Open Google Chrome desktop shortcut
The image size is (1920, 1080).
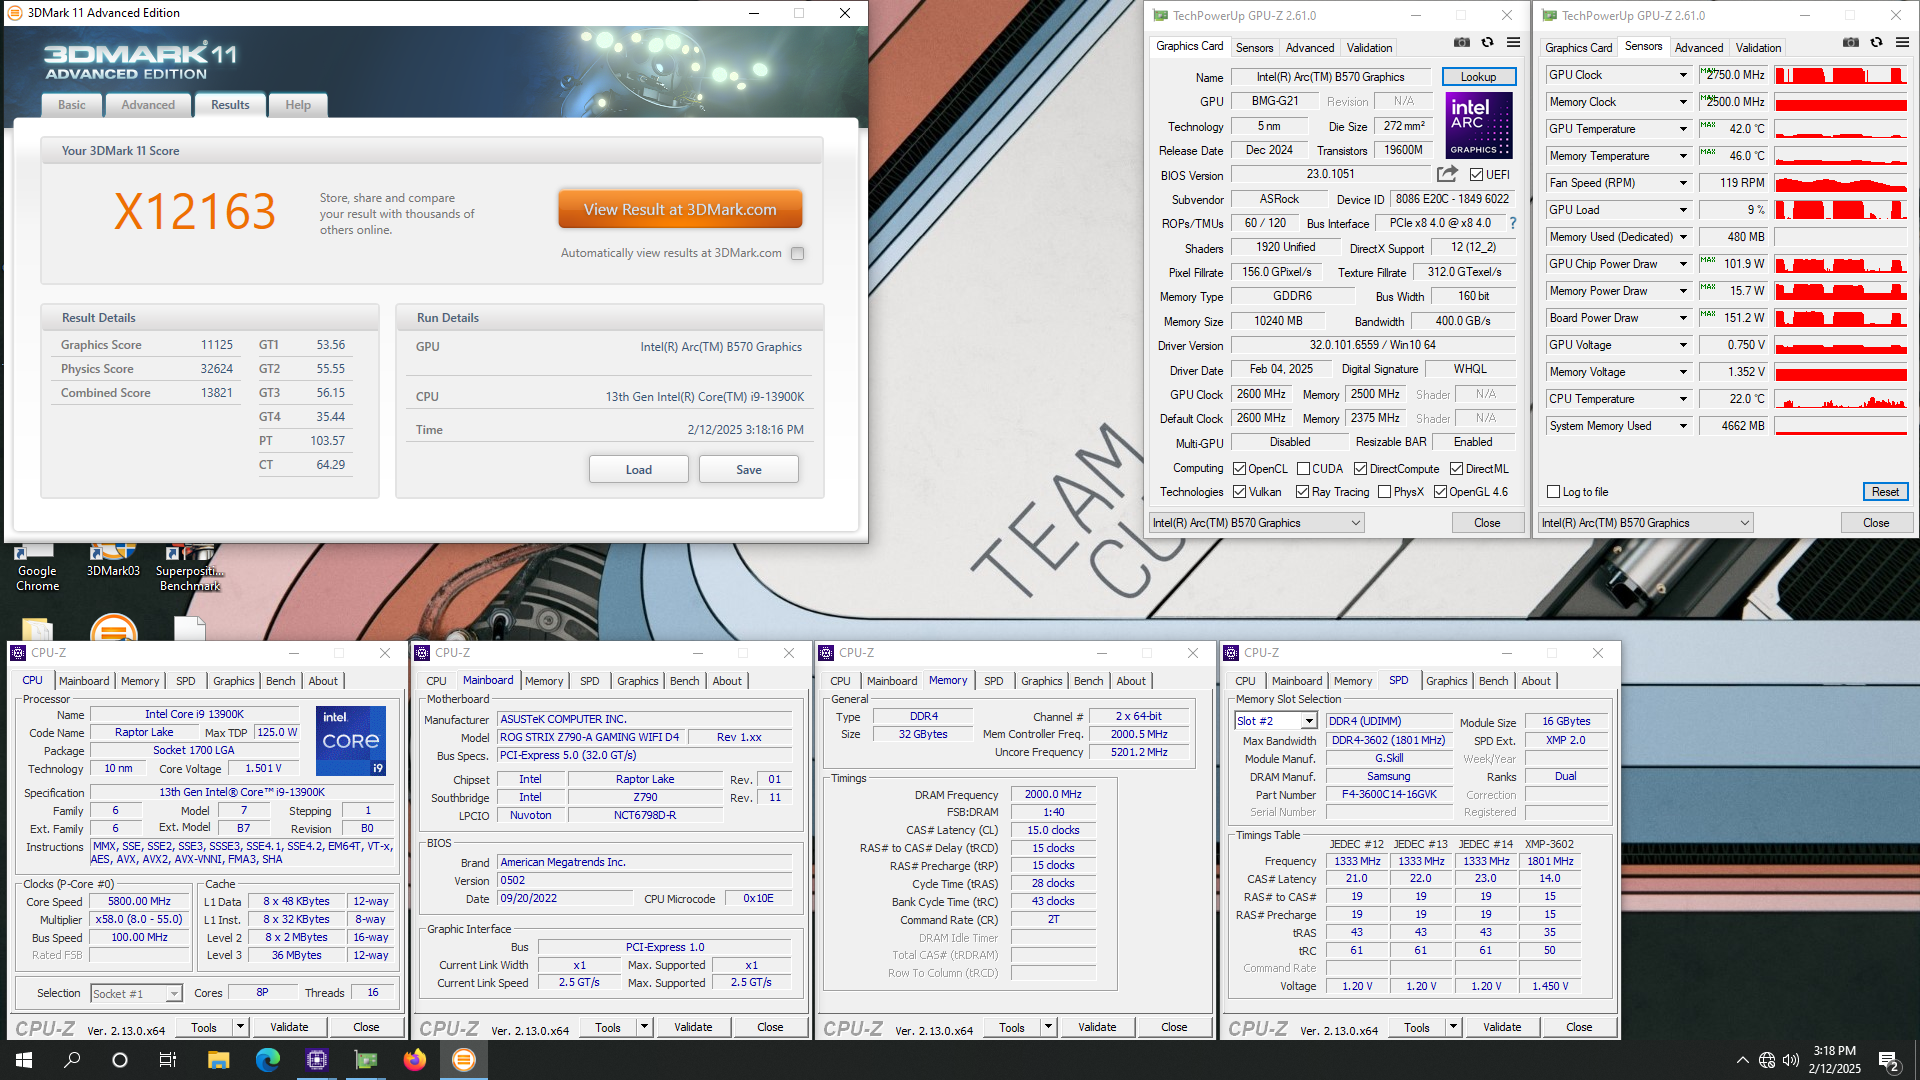coord(37,566)
